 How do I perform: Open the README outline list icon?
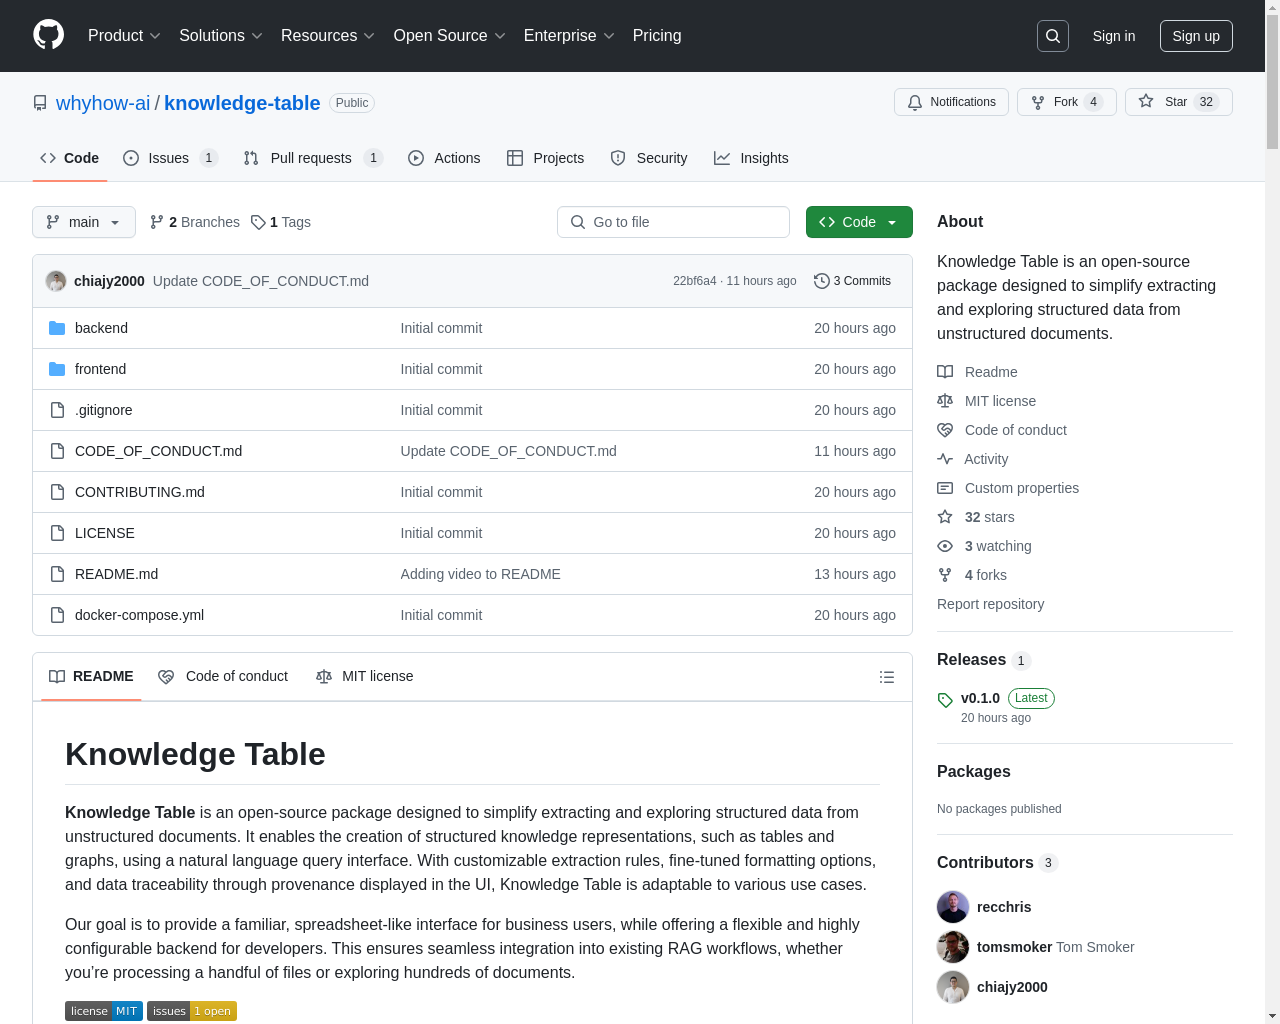click(x=887, y=677)
